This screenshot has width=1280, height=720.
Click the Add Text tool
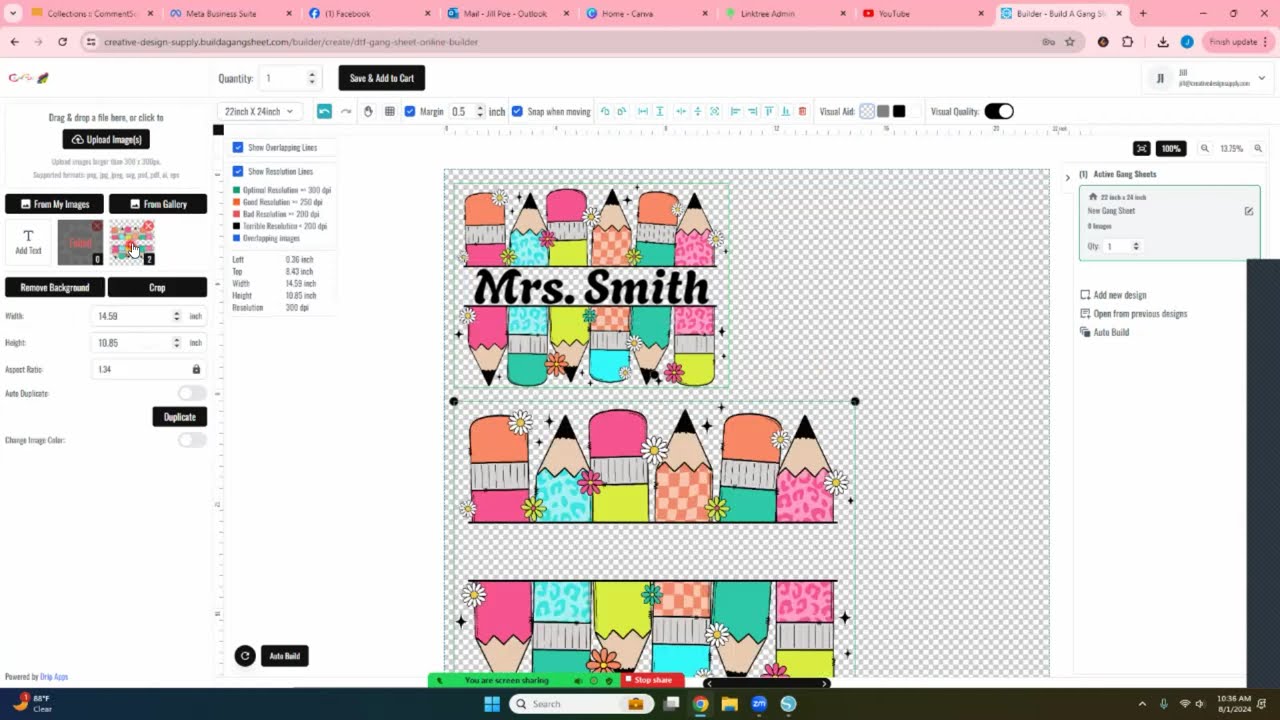[x=28, y=242]
